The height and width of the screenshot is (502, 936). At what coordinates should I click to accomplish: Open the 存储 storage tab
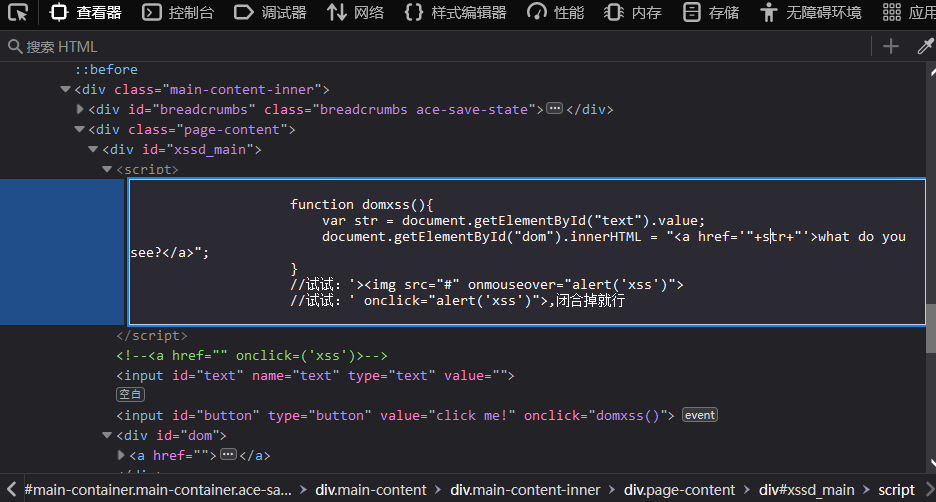(711, 13)
